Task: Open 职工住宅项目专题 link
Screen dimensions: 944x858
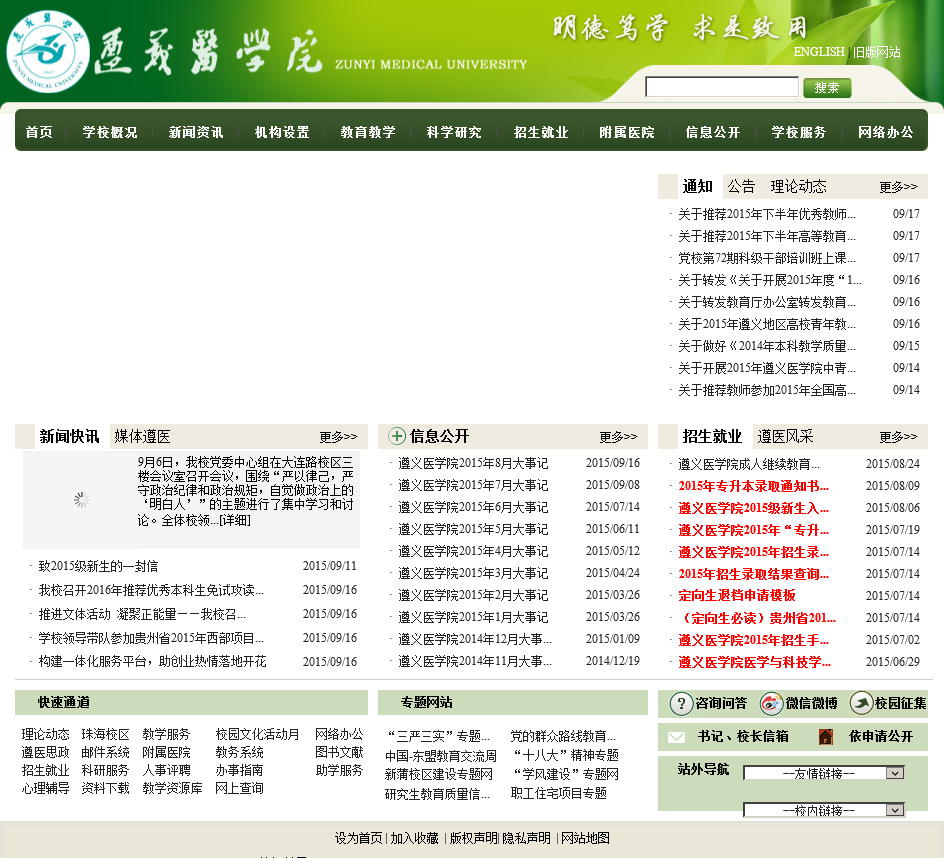Action: pyautogui.click(x=559, y=794)
